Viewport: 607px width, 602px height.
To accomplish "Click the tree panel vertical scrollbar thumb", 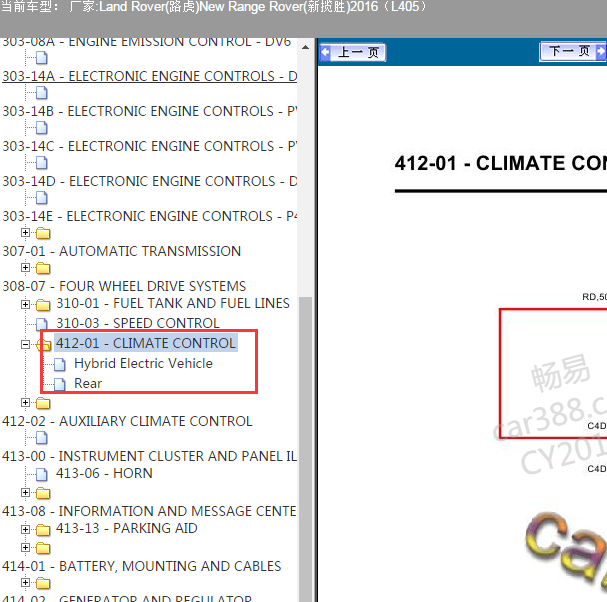I will [305, 449].
